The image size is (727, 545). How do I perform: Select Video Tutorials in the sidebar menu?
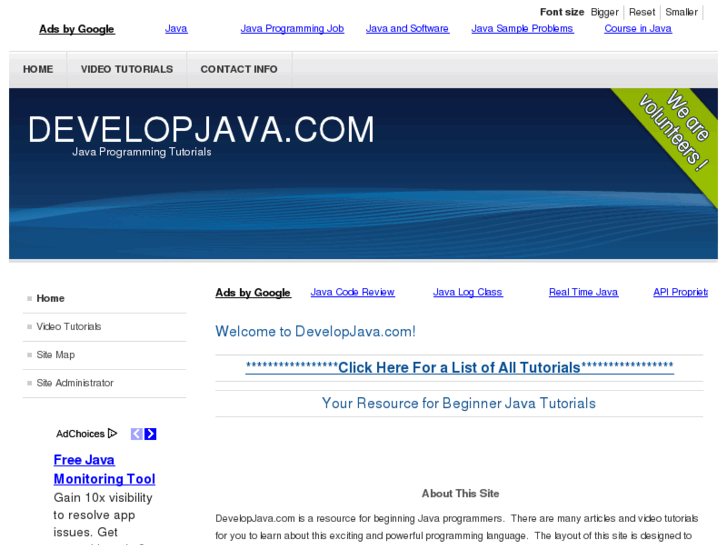pyautogui.click(x=69, y=327)
